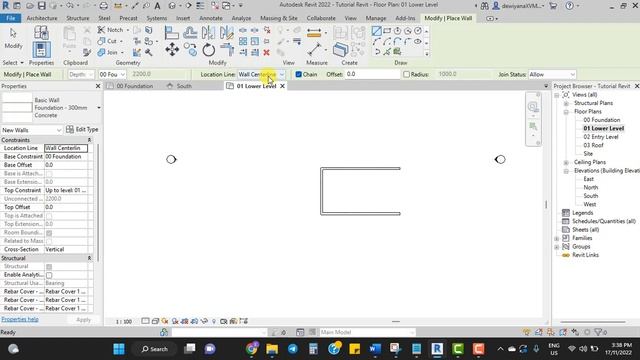
Task: Toggle Top is Attached checkbox
Action: [x=49, y=216]
